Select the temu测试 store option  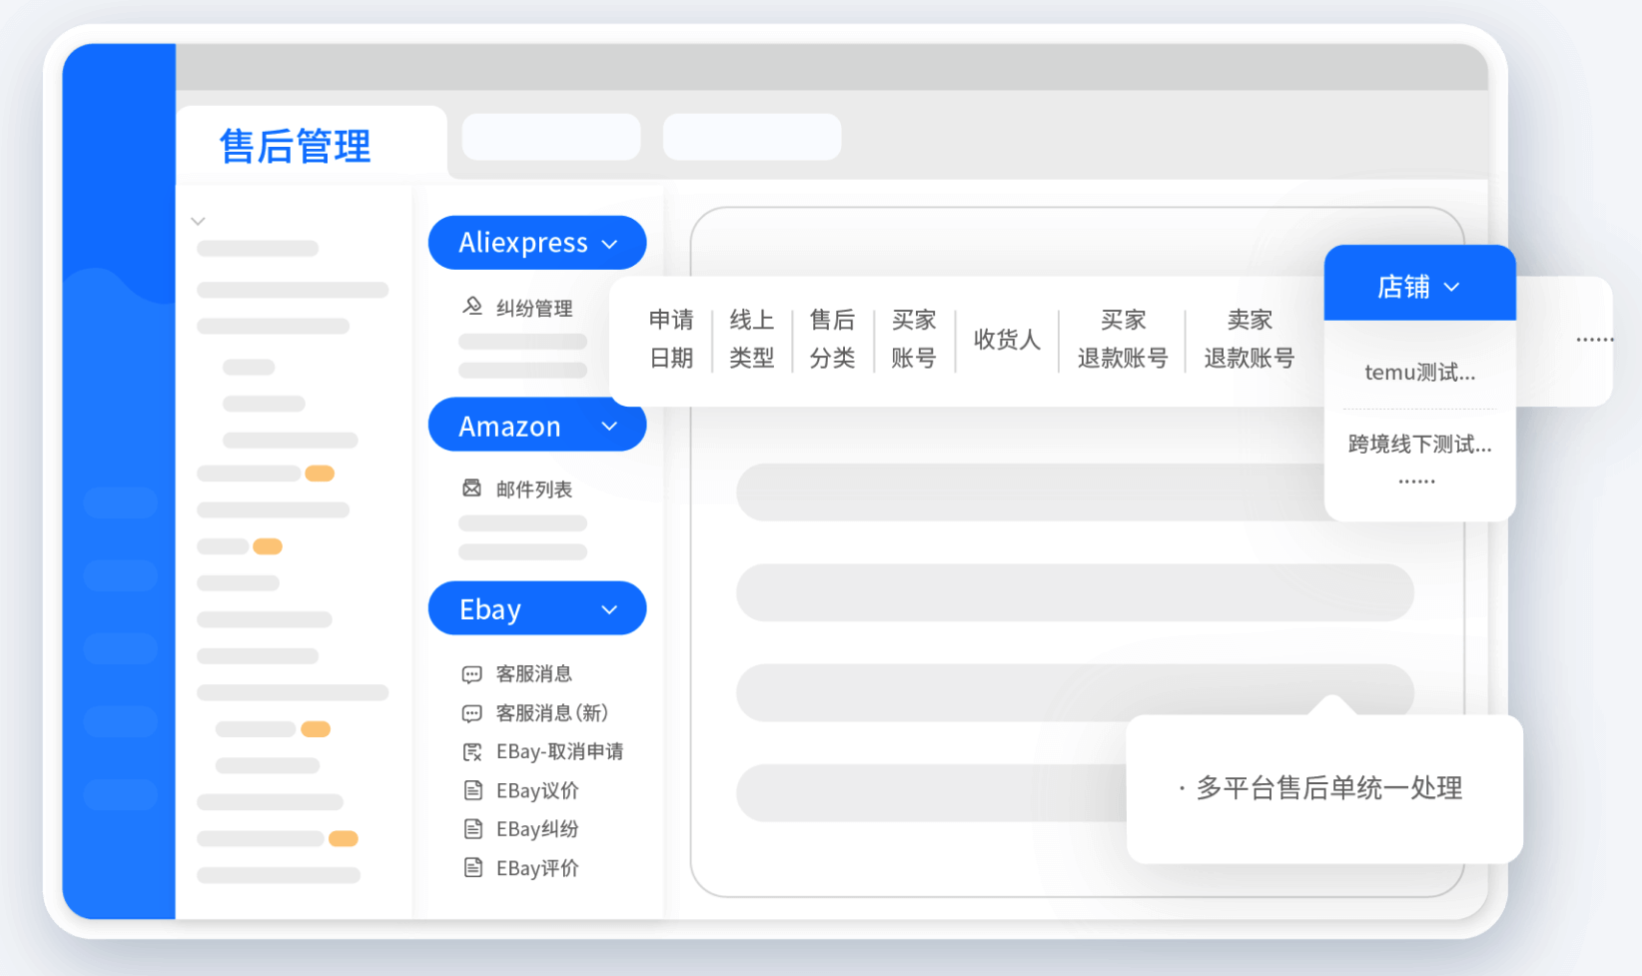[x=1419, y=373]
